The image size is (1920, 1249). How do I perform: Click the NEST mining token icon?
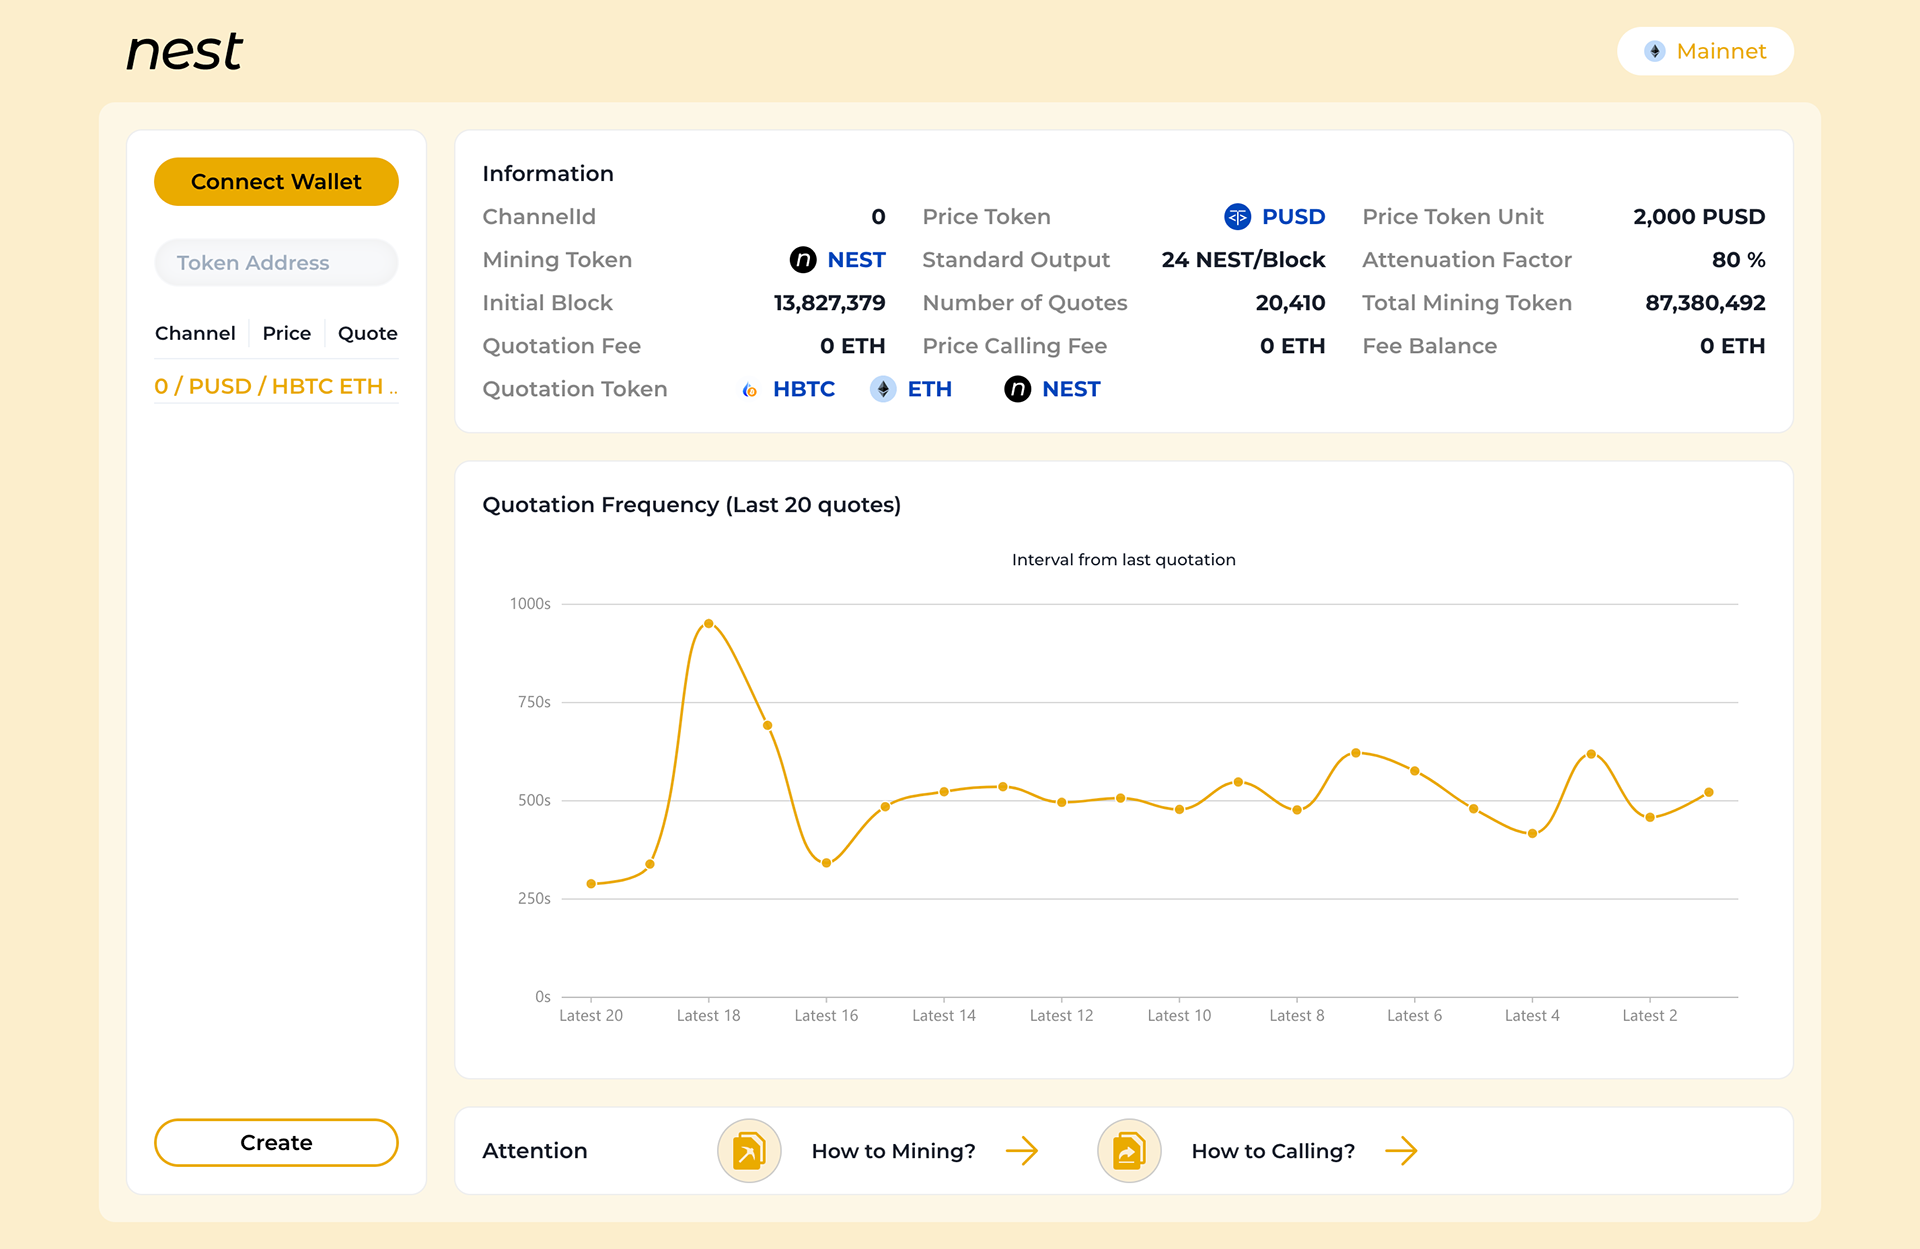pos(803,260)
